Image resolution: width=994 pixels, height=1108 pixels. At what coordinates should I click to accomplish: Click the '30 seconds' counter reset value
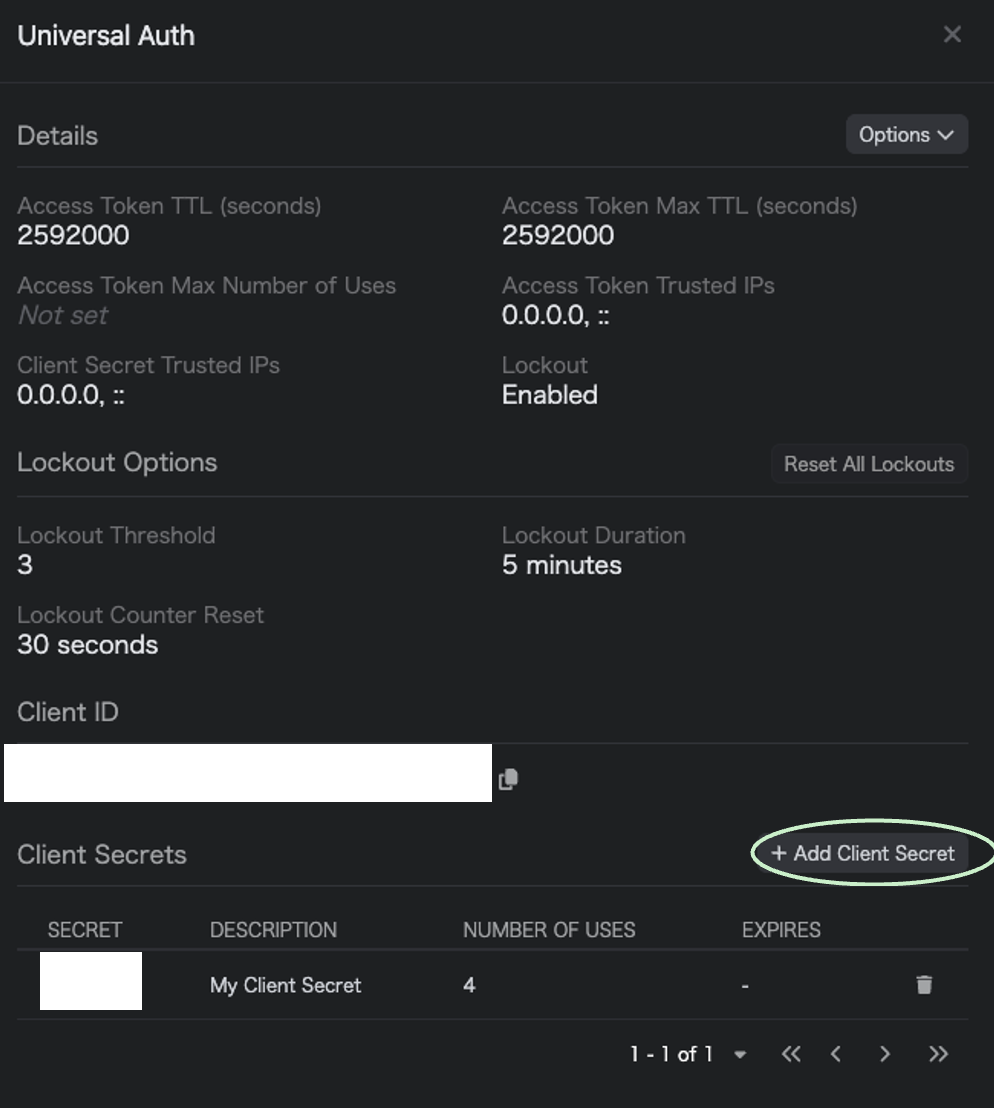click(x=88, y=645)
